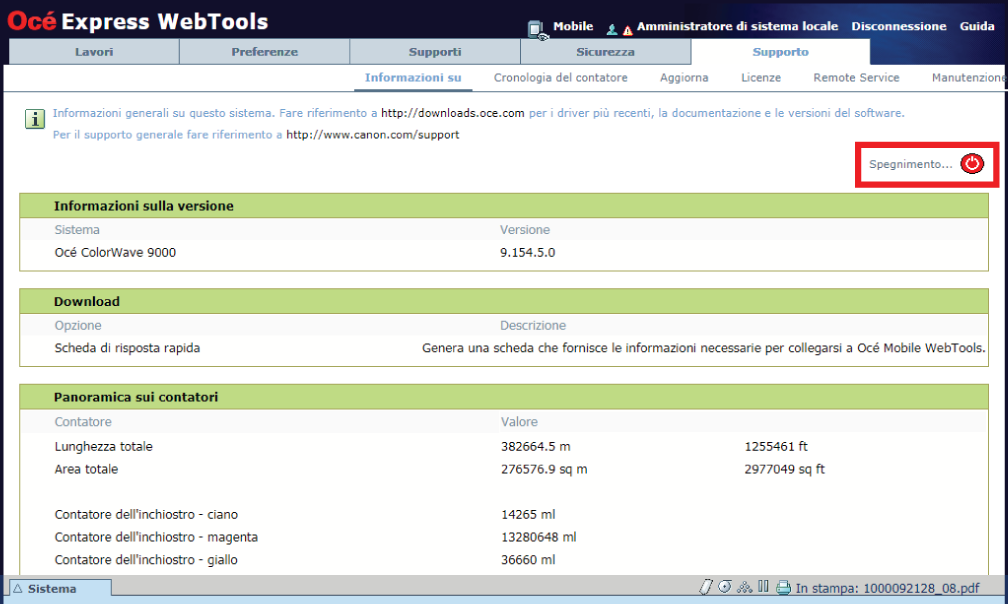1008x604 pixels.
Task: Select the Supporto tab
Action: coord(780,52)
